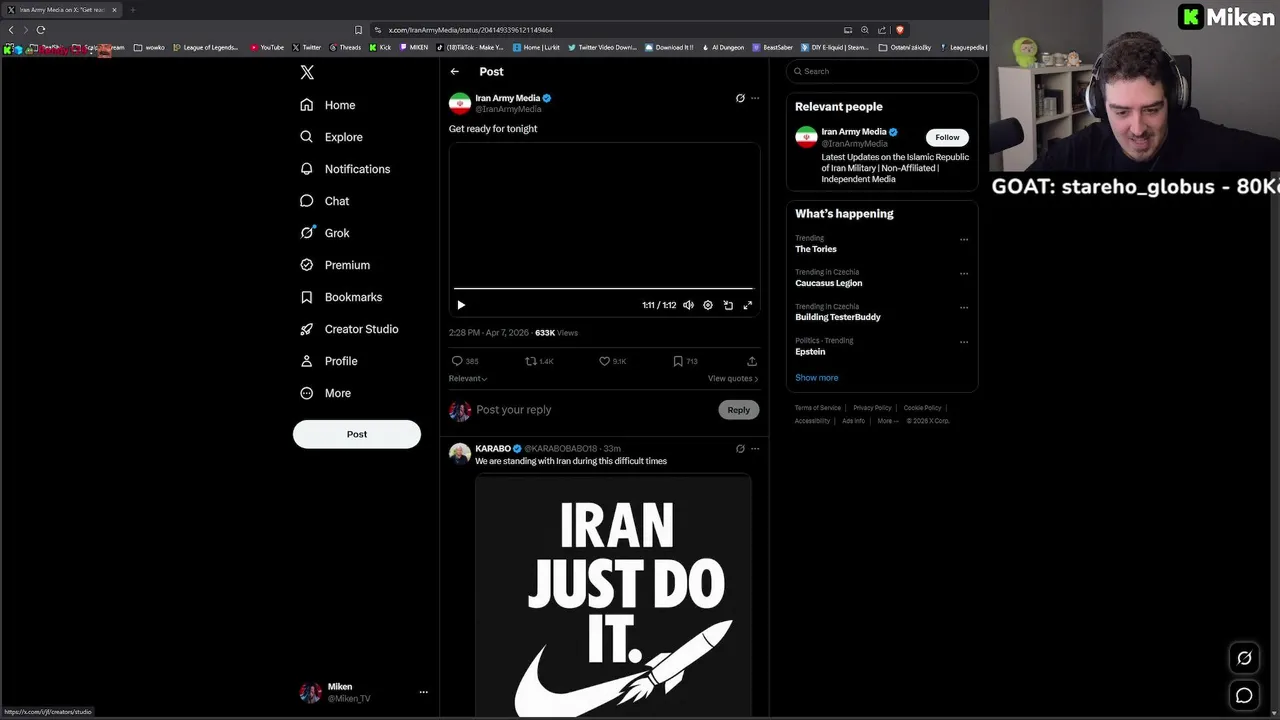Click the browser back arrow
Viewport: 1280px width, 720px height.
pos(11,30)
